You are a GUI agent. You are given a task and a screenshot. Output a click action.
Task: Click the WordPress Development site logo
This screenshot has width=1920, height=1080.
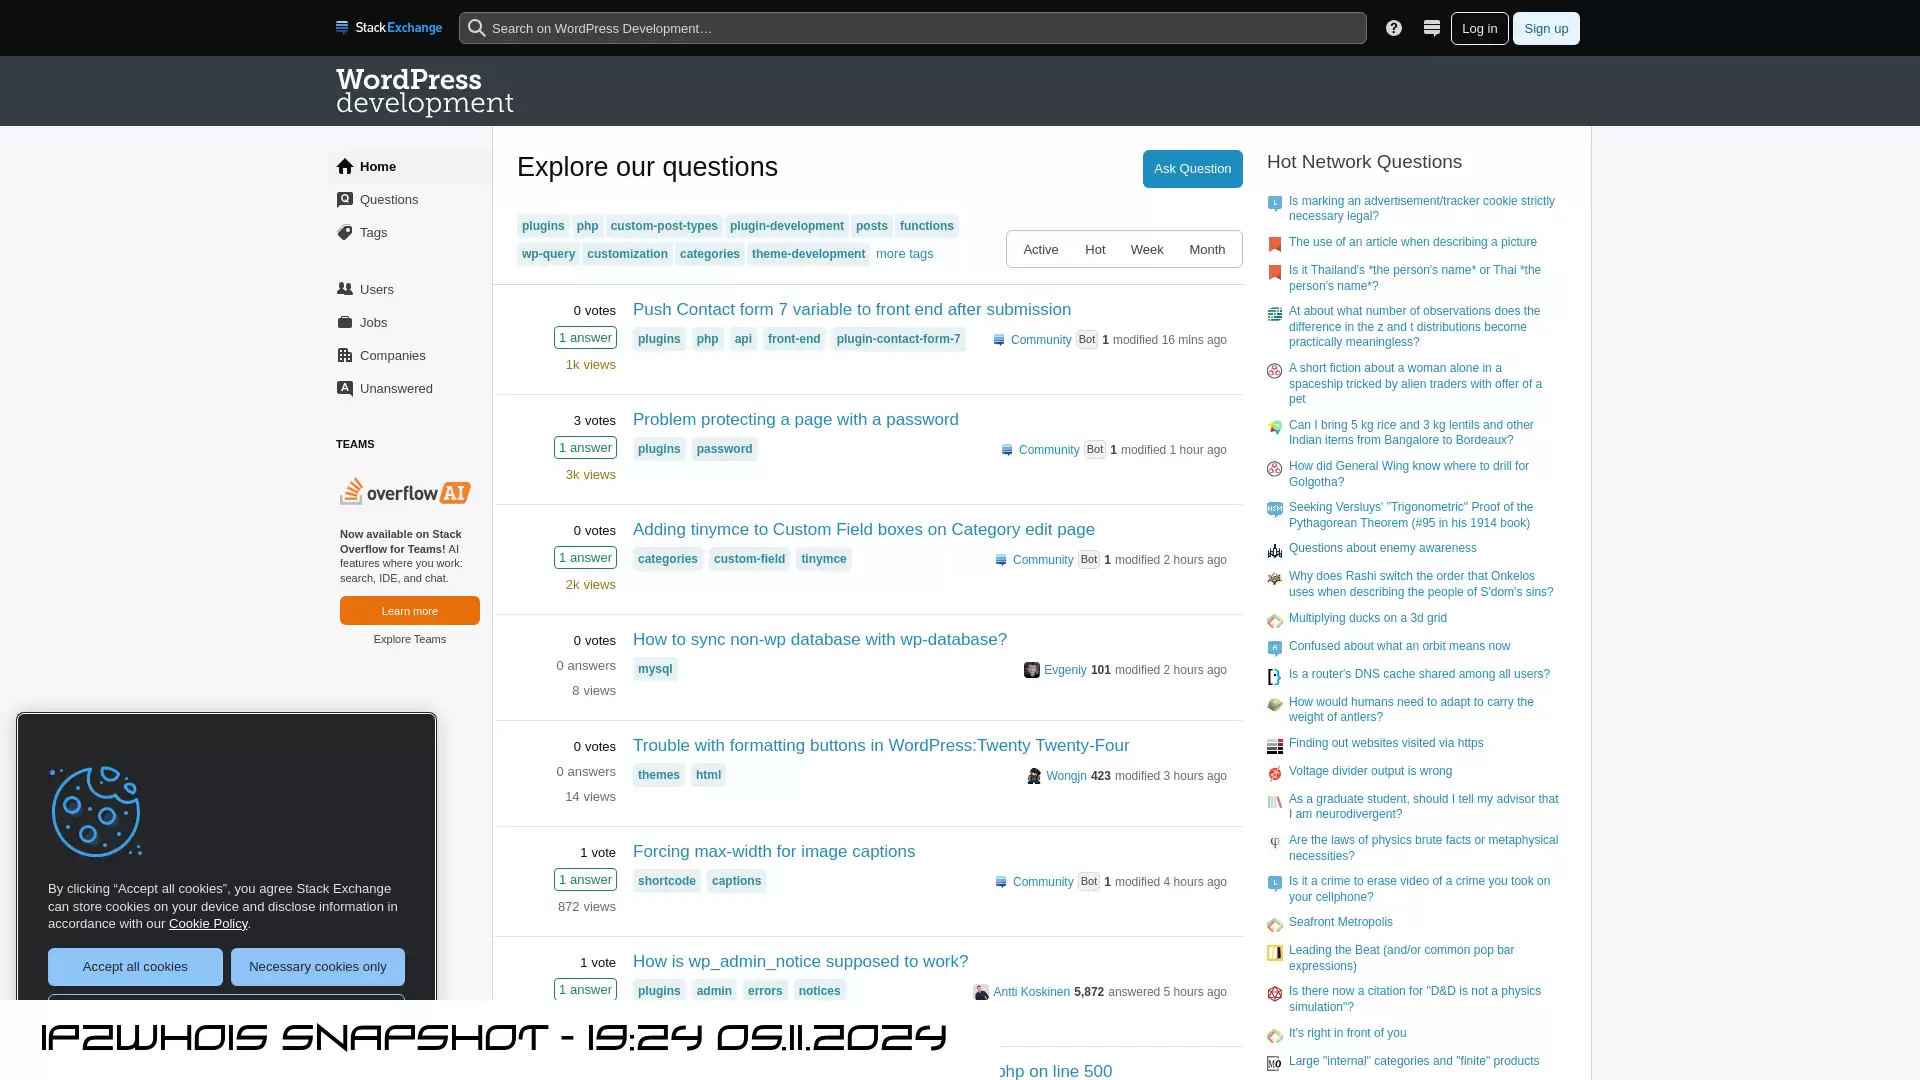pos(424,91)
